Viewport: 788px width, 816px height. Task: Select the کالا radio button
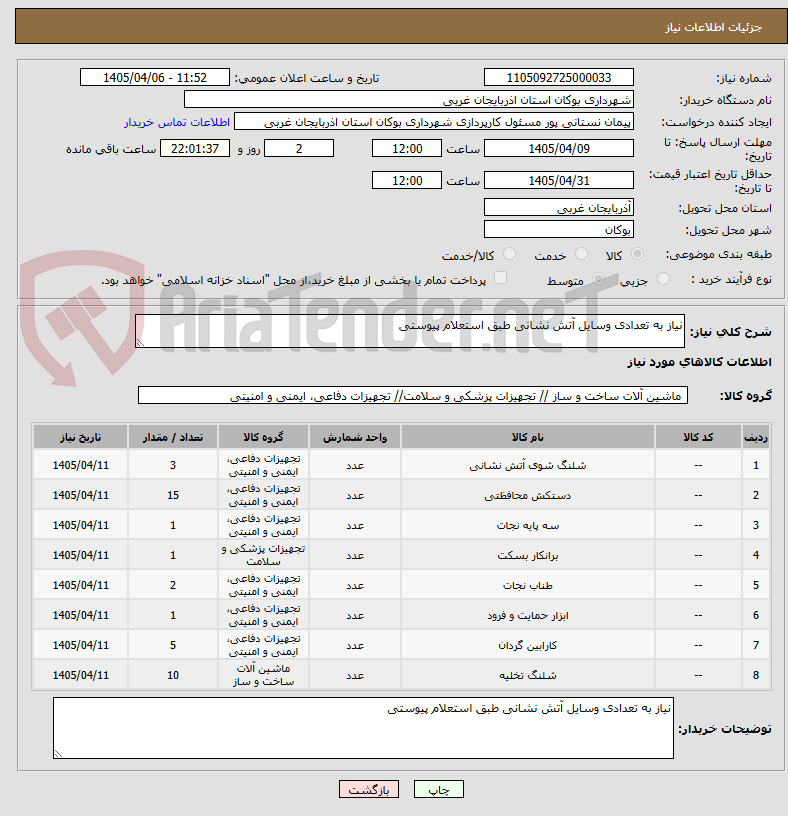(637, 254)
